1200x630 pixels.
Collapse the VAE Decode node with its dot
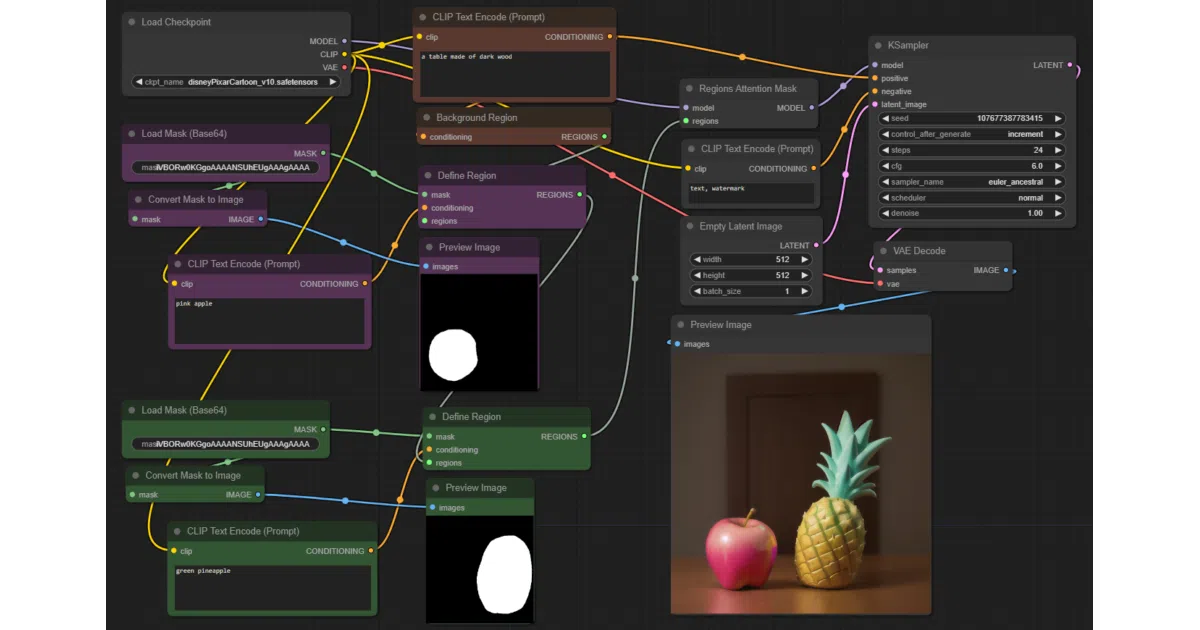(883, 251)
